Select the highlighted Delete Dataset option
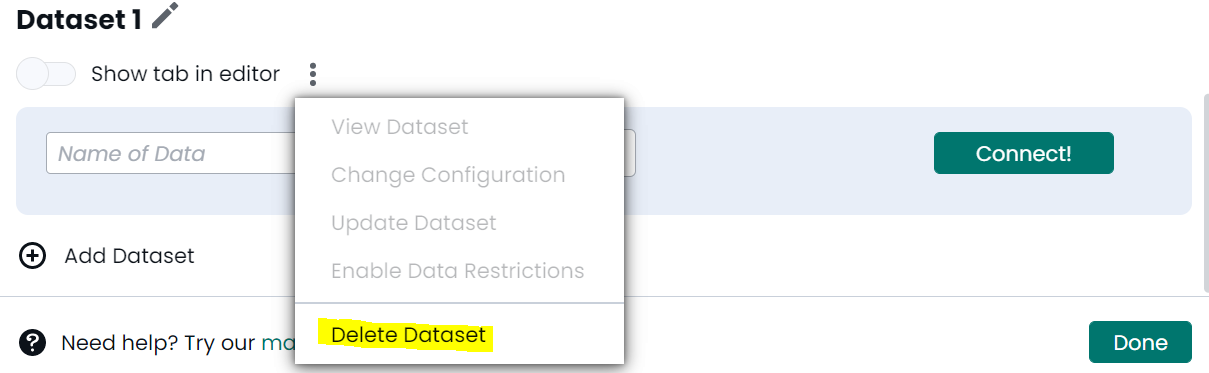 click(x=408, y=335)
